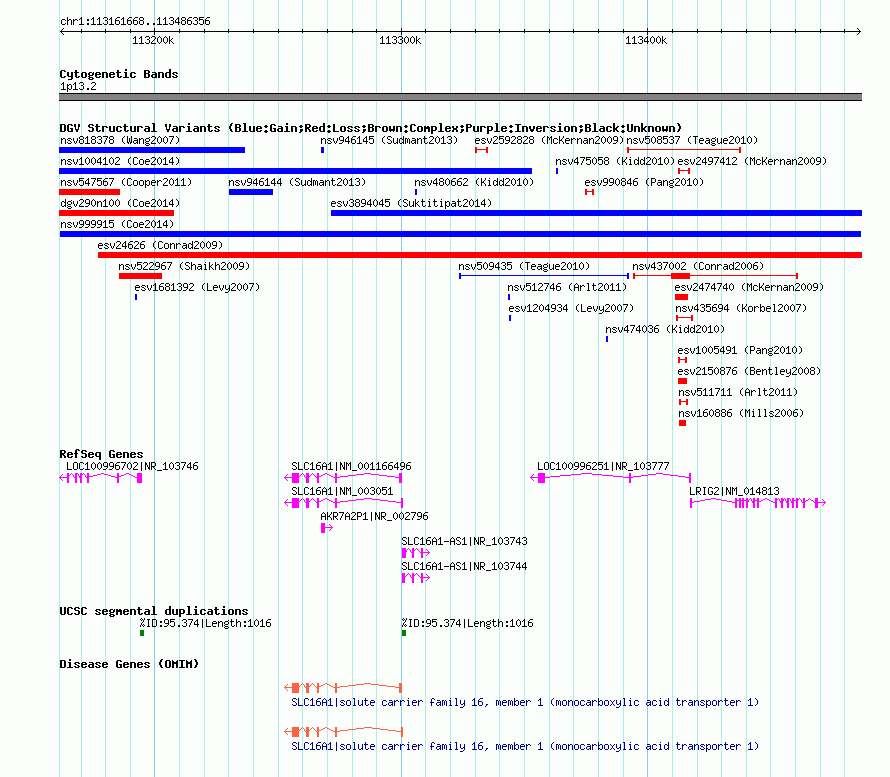Open AKR7A2P1|NR_002796 gene label

point(374,516)
